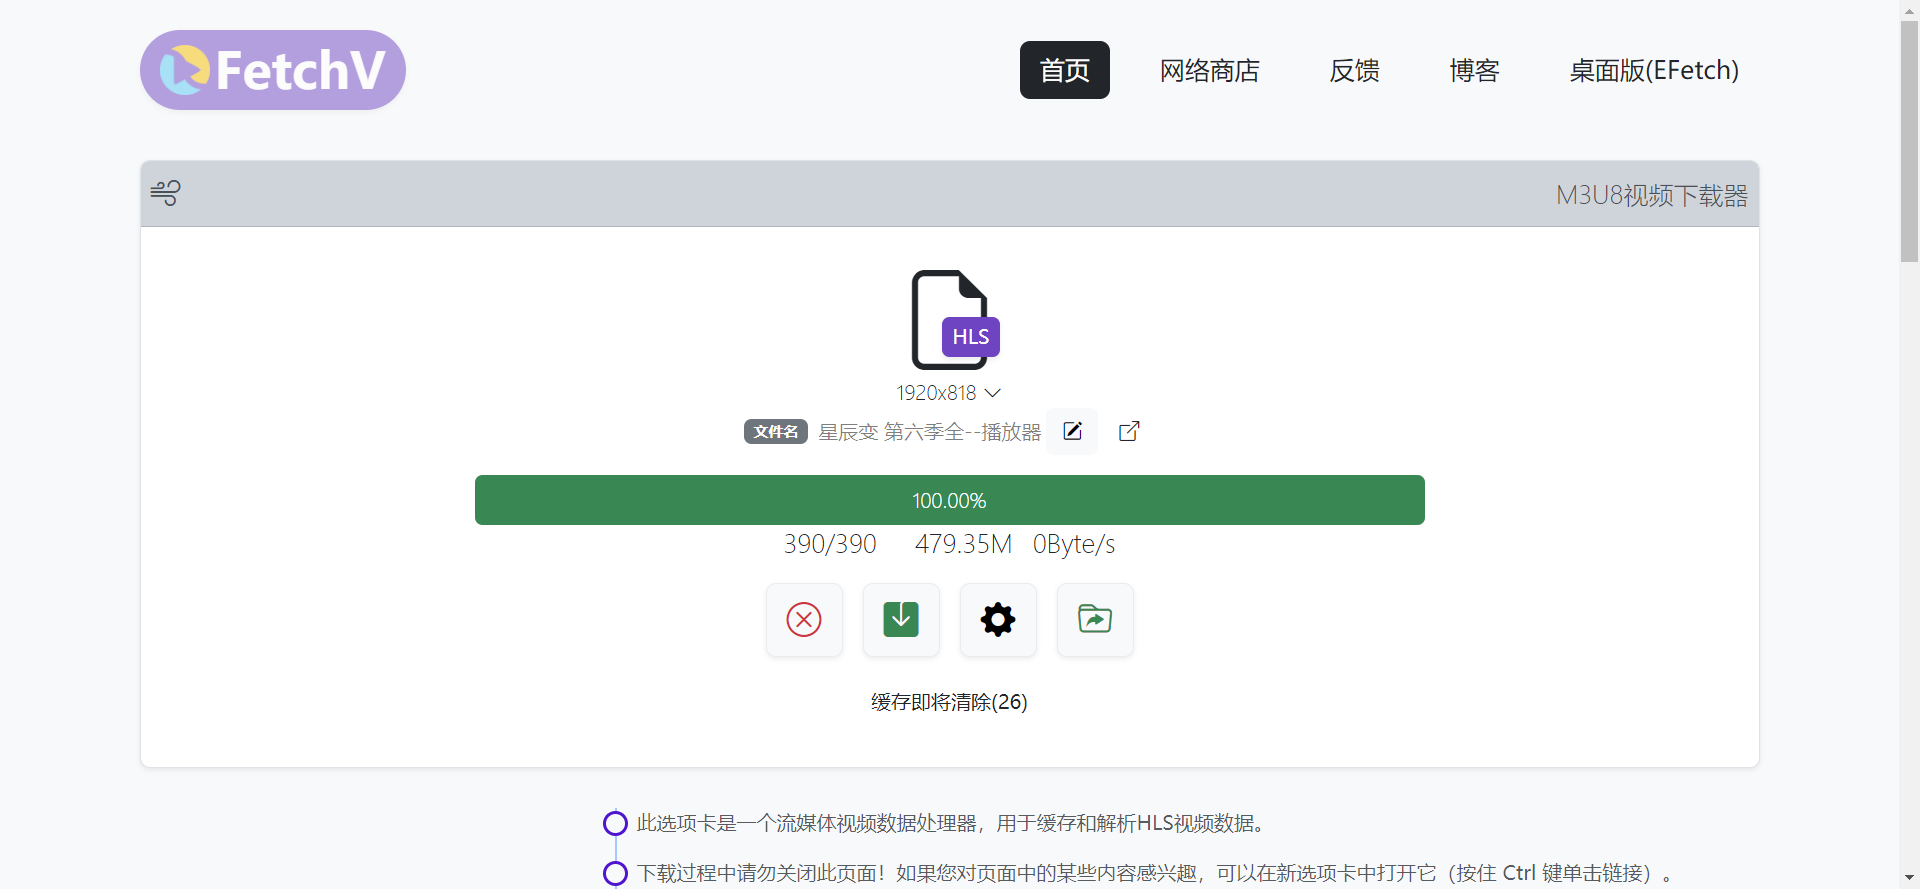Viewport: 1920px width, 889px height.
Task: Expand the 1920x818 resolution dropdown
Action: pyautogui.click(x=948, y=393)
